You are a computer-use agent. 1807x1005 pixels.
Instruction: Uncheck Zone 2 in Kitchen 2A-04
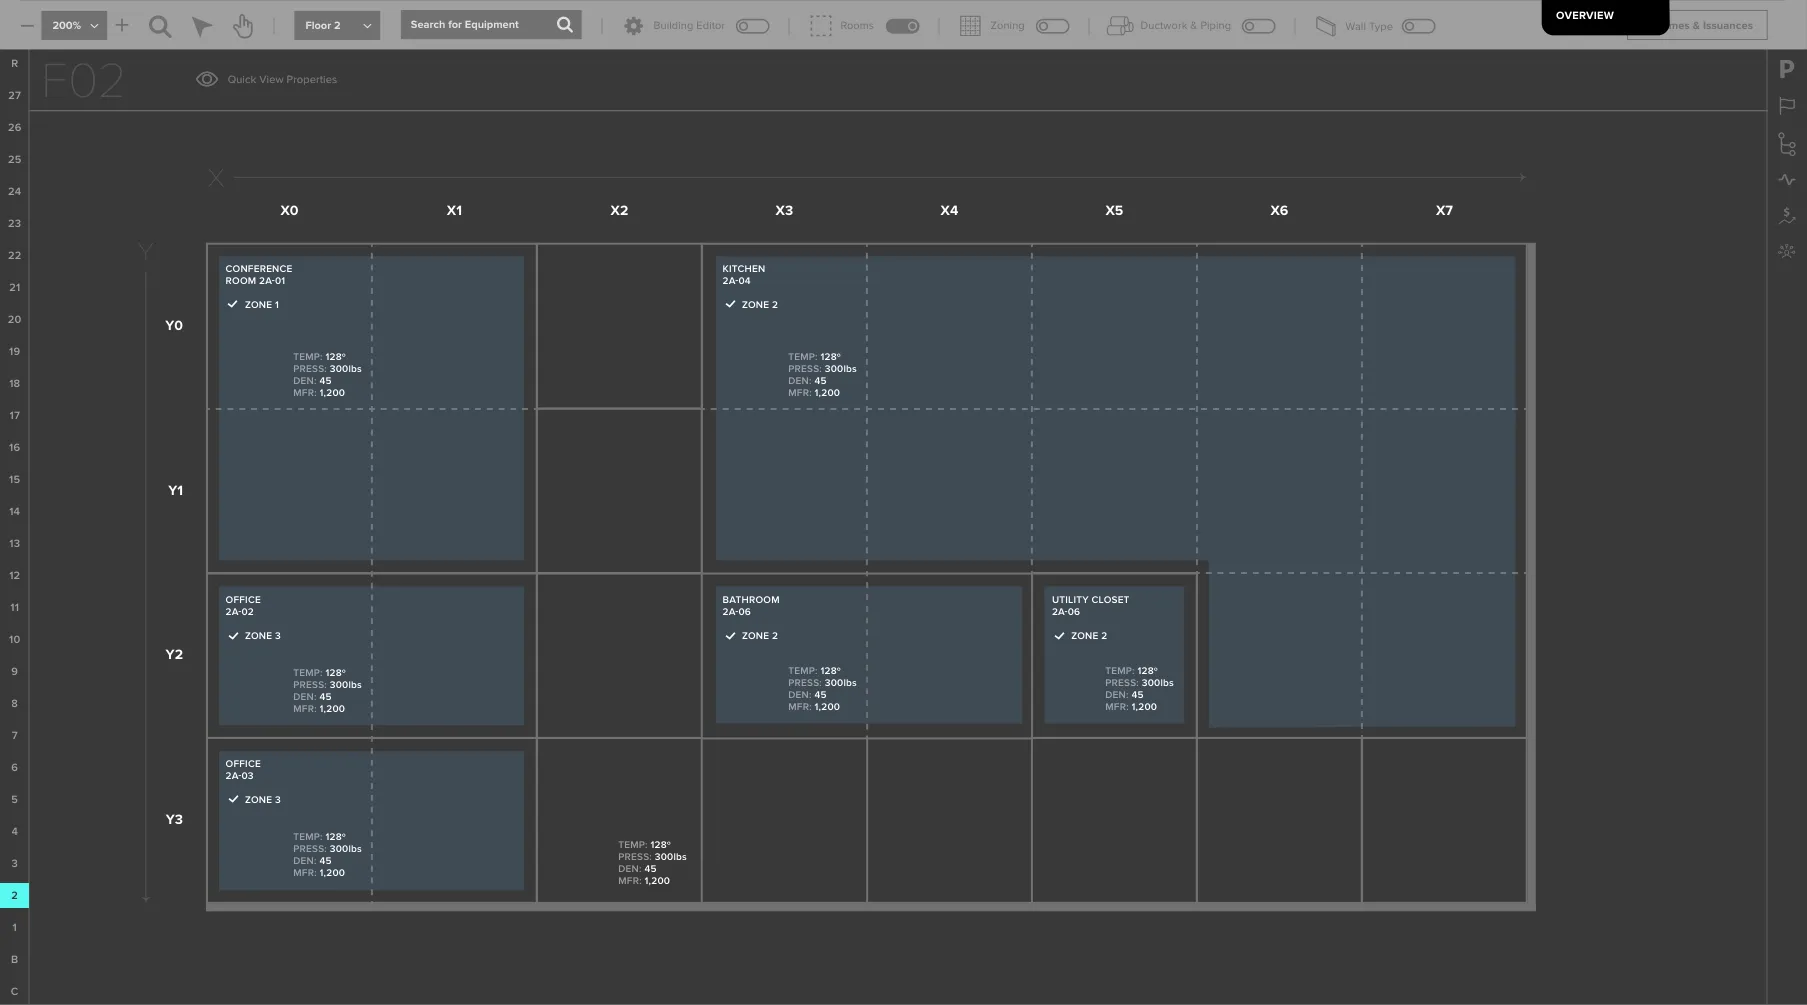(730, 304)
